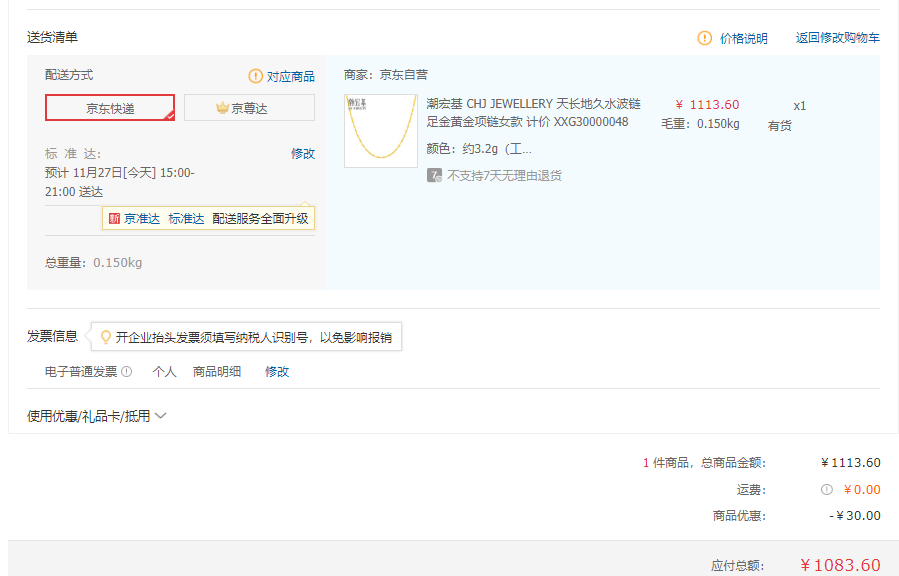The height and width of the screenshot is (576, 899).
Task: Click the red 新 badge icon
Action: (x=114, y=218)
